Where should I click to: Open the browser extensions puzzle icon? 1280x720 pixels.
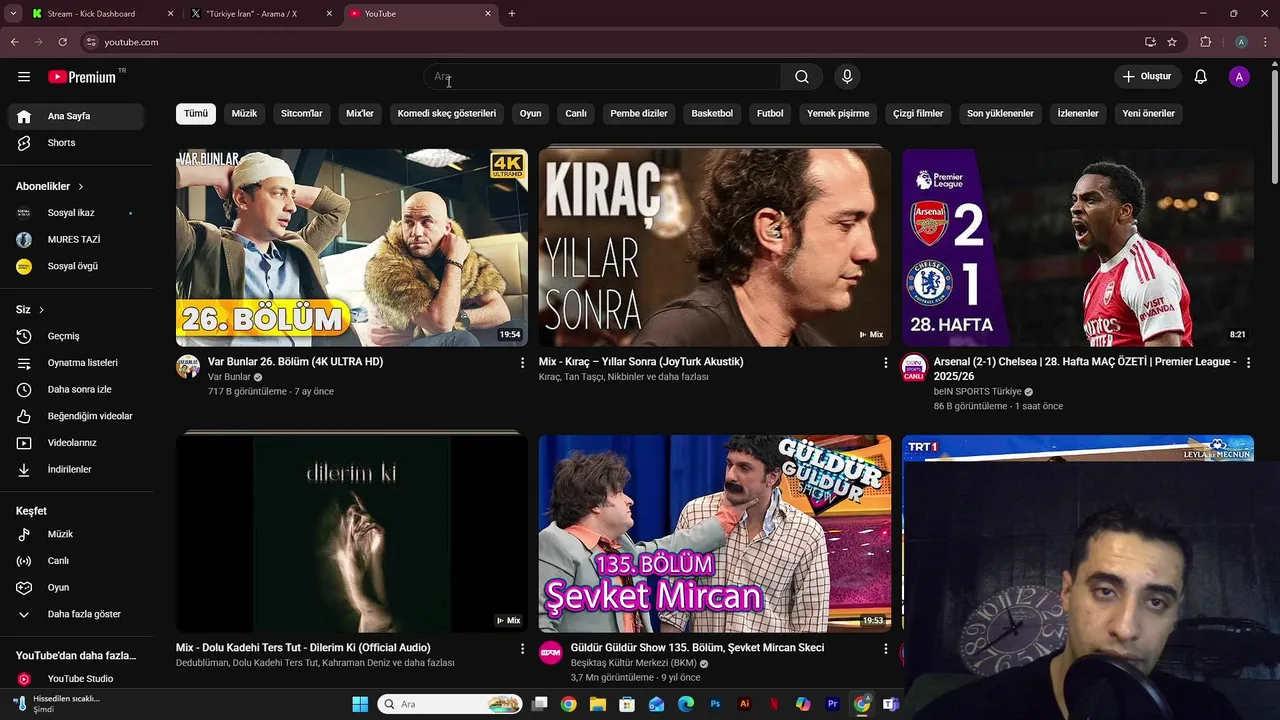pyautogui.click(x=1205, y=42)
